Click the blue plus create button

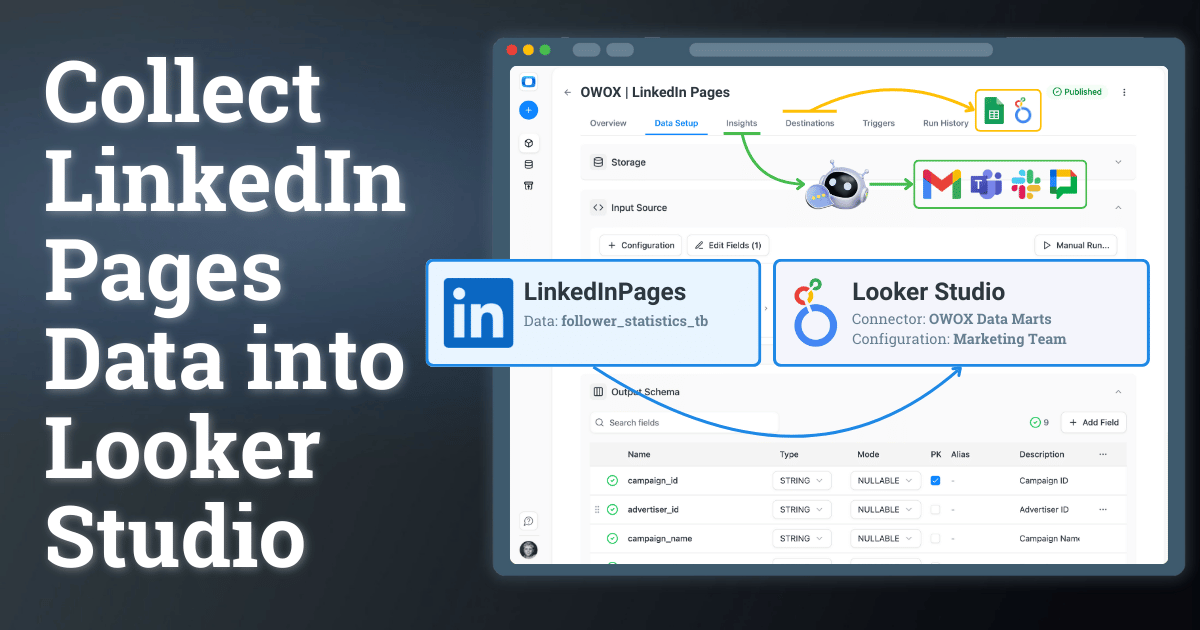tap(529, 111)
